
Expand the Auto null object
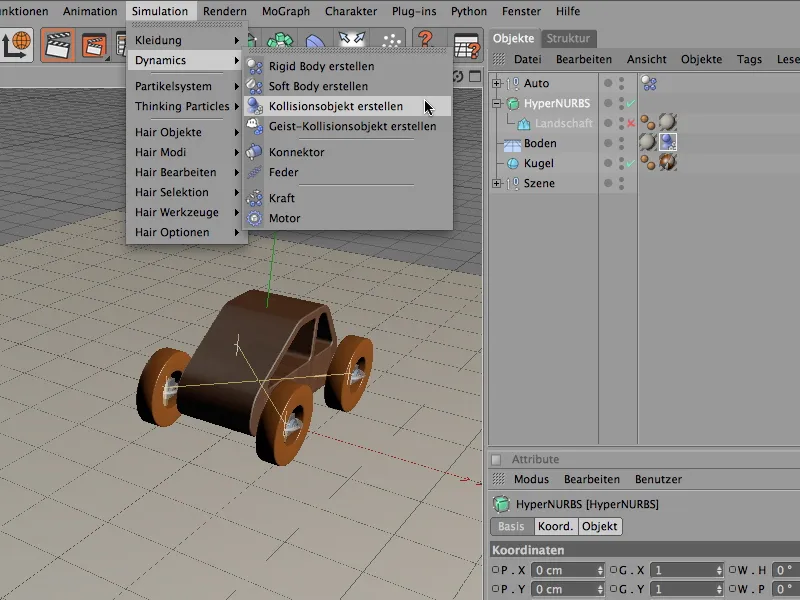pos(498,84)
